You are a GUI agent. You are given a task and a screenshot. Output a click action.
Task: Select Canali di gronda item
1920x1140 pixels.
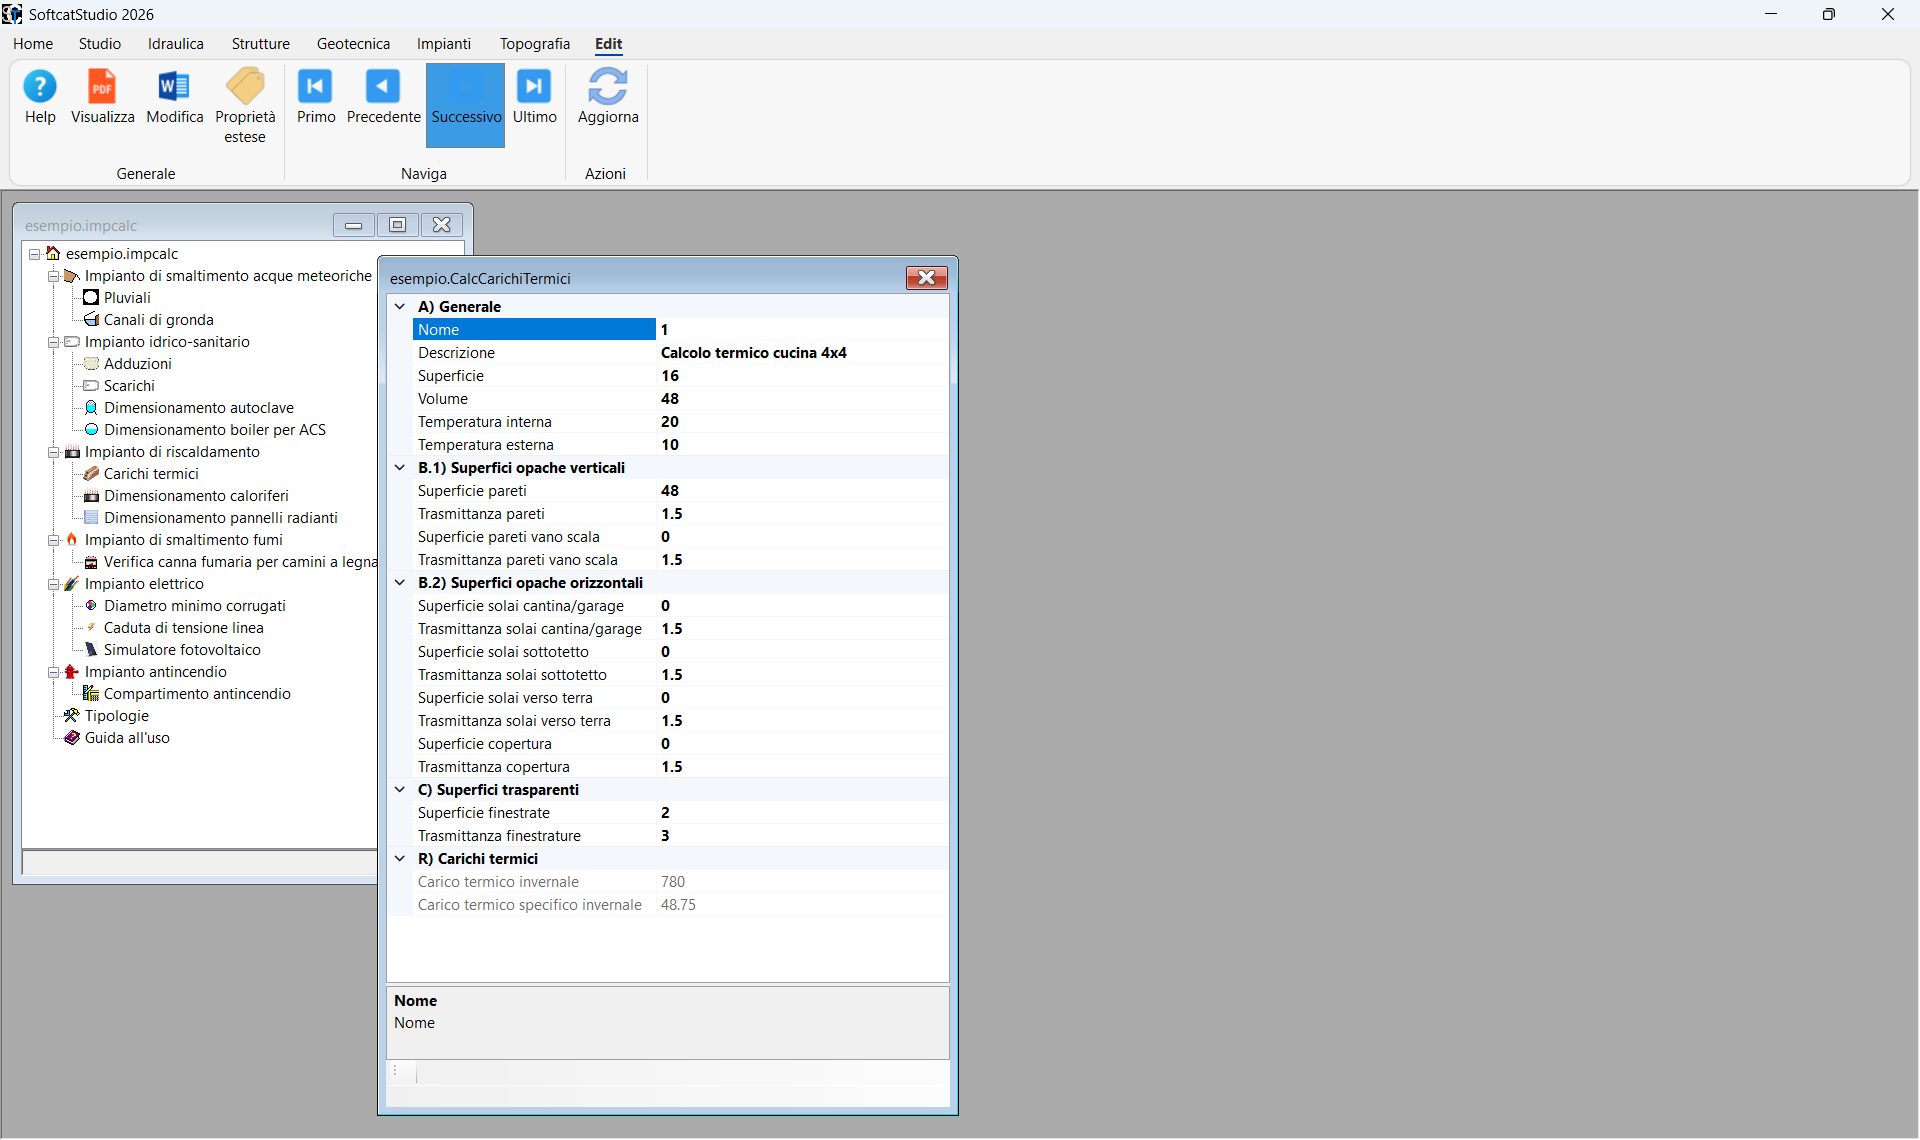(x=158, y=320)
